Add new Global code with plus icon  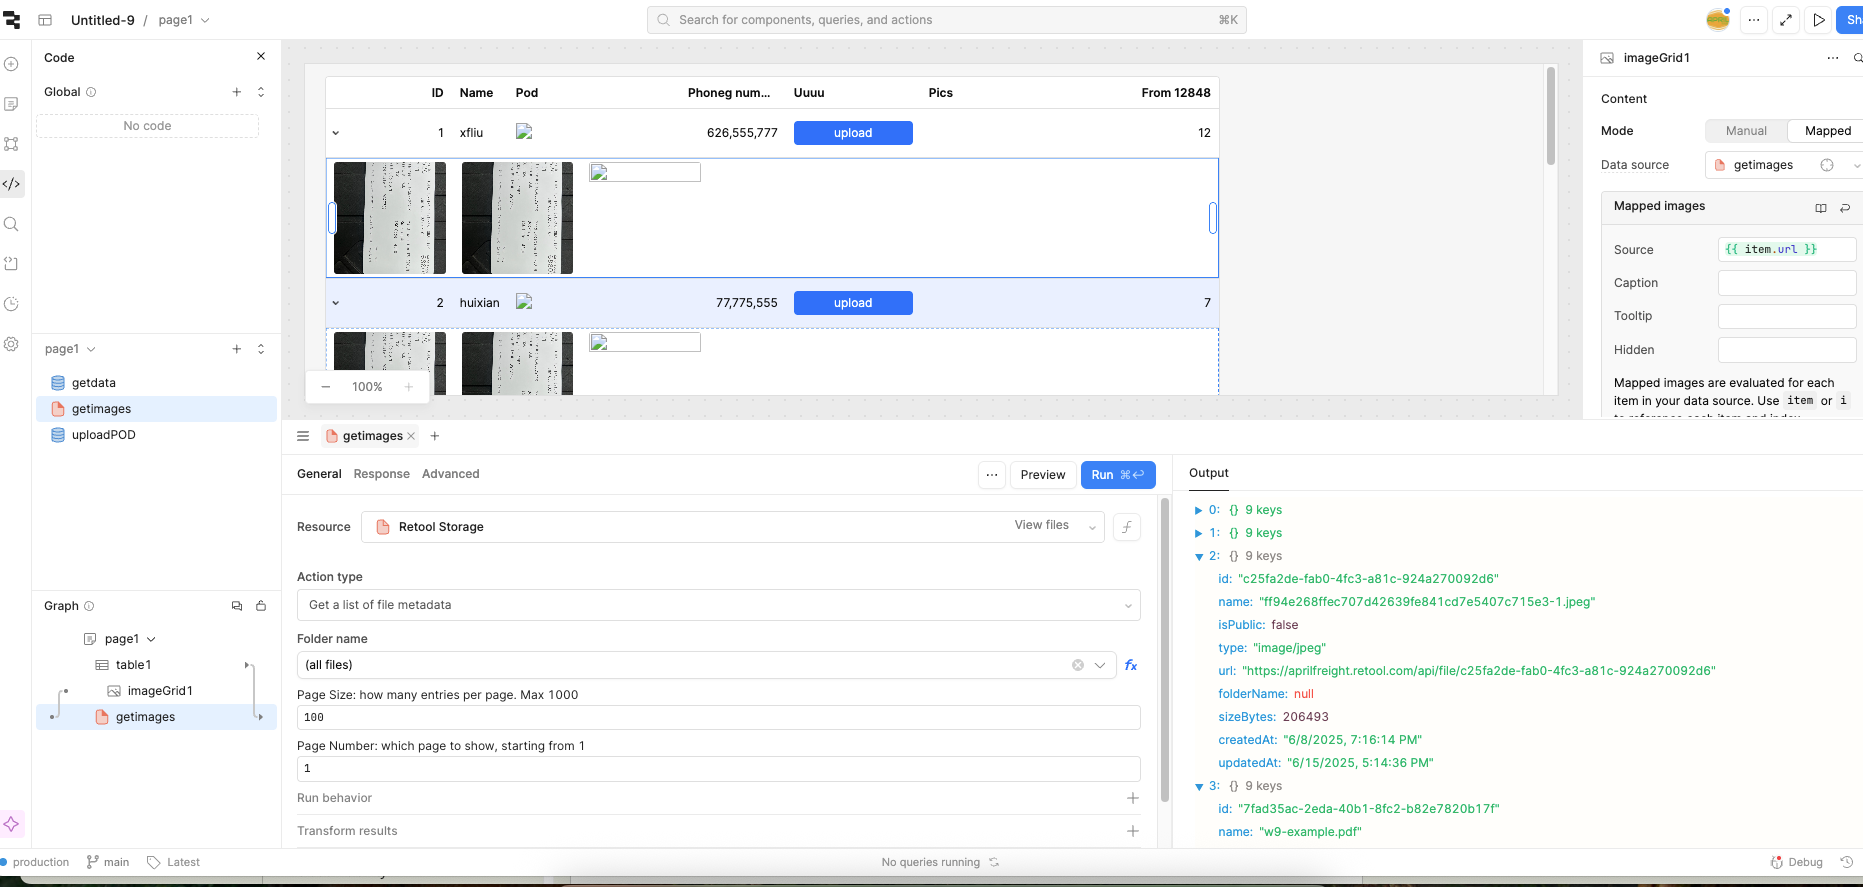[x=237, y=92]
